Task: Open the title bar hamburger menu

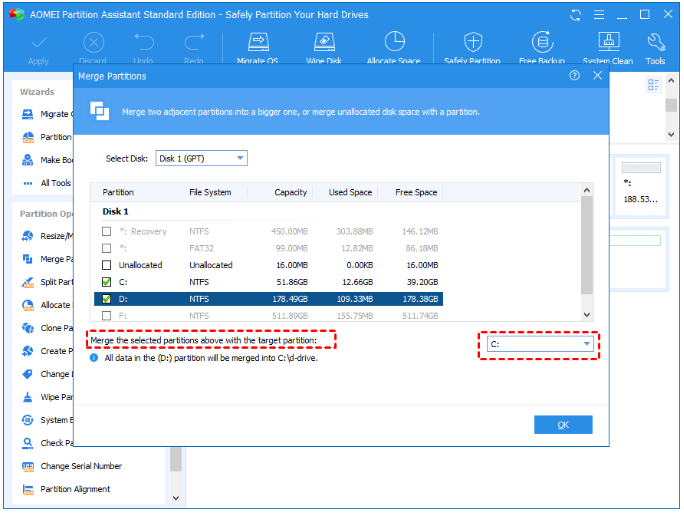Action: [x=599, y=15]
